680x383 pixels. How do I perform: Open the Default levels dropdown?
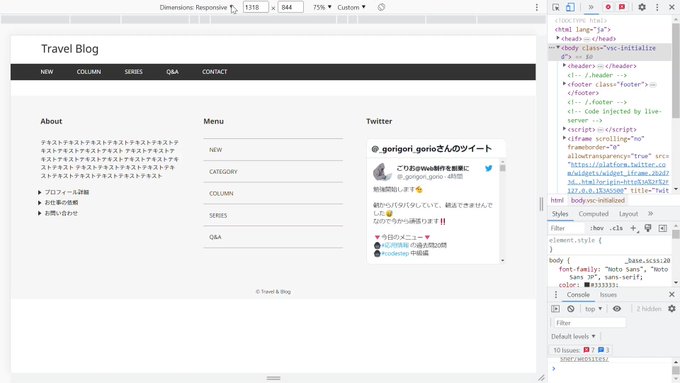click(573, 337)
